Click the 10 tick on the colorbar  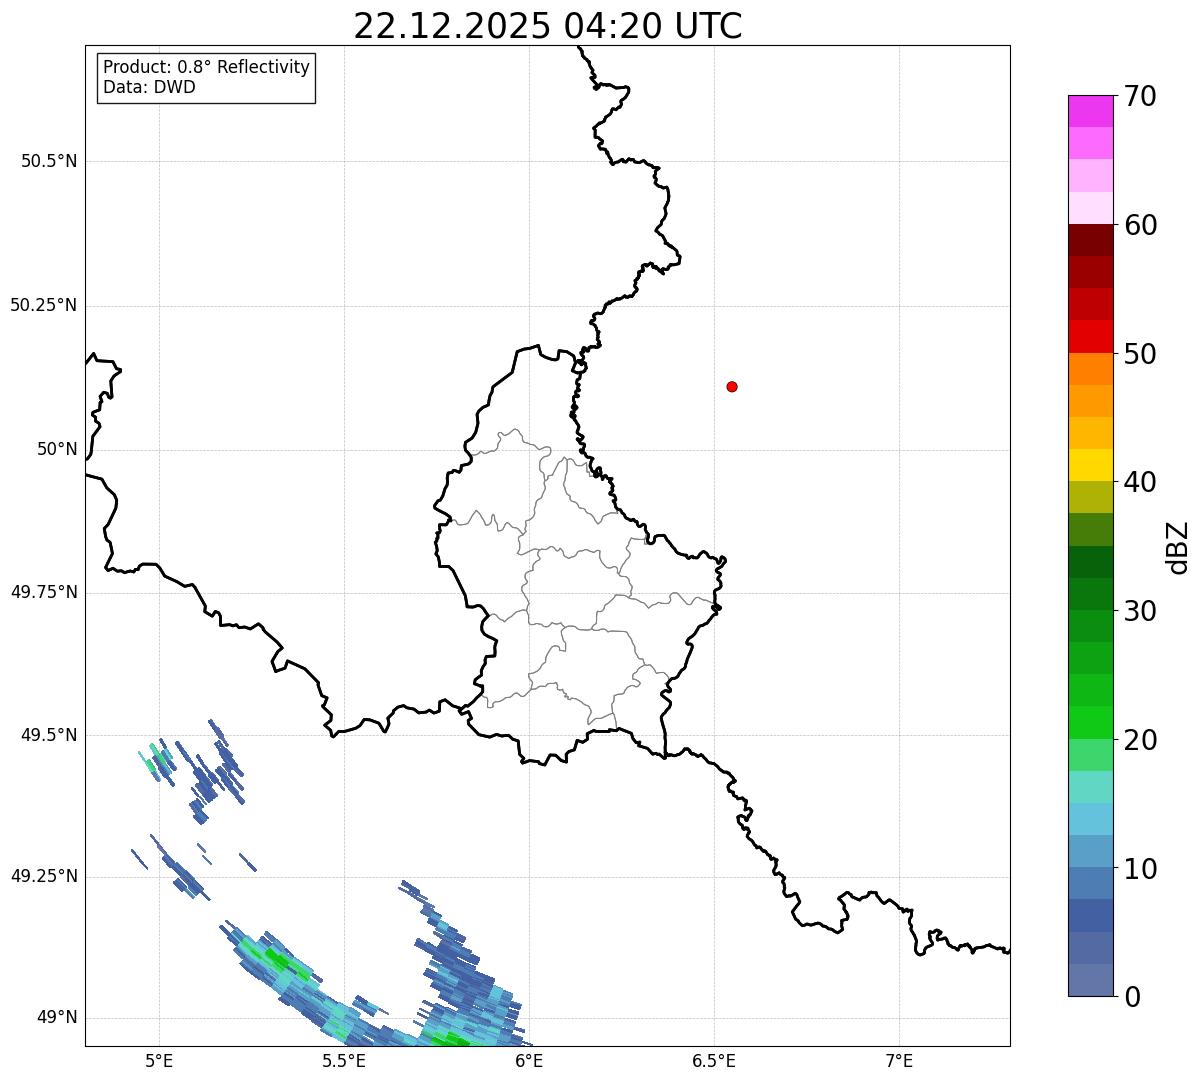(1140, 869)
